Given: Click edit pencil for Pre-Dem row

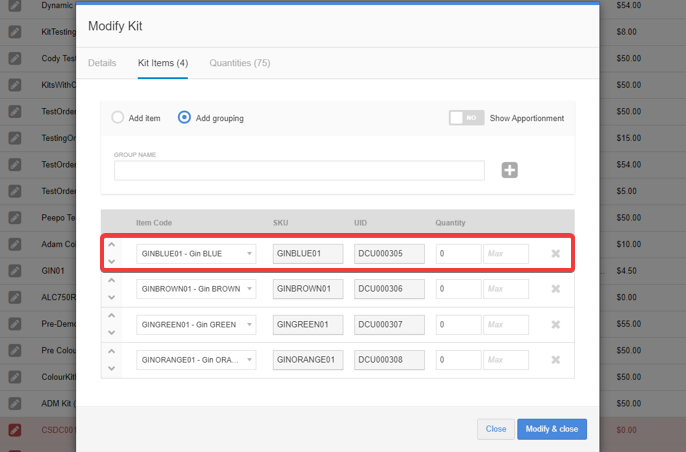Looking at the screenshot, I should 15,324.
